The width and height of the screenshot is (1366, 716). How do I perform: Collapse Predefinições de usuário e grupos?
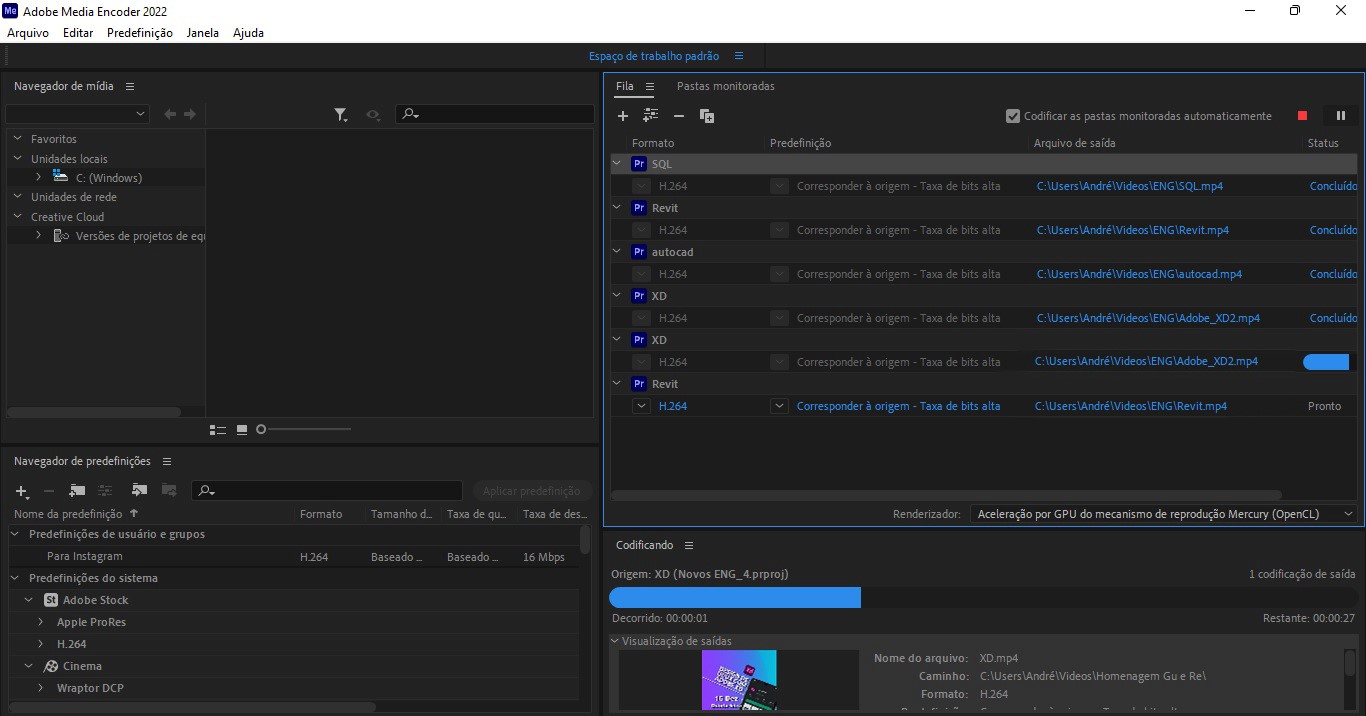[x=16, y=534]
